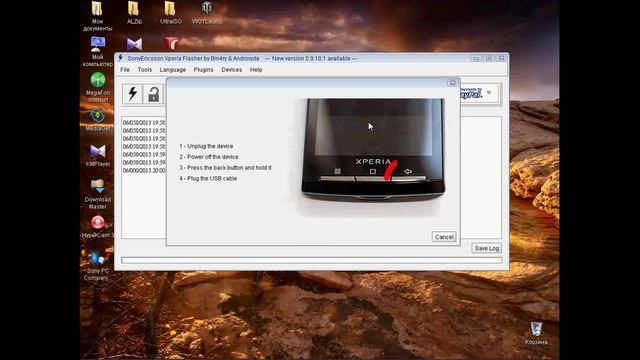This screenshot has width=640, height=360.
Task: Click the PayPal donate button
Action: tap(478, 94)
